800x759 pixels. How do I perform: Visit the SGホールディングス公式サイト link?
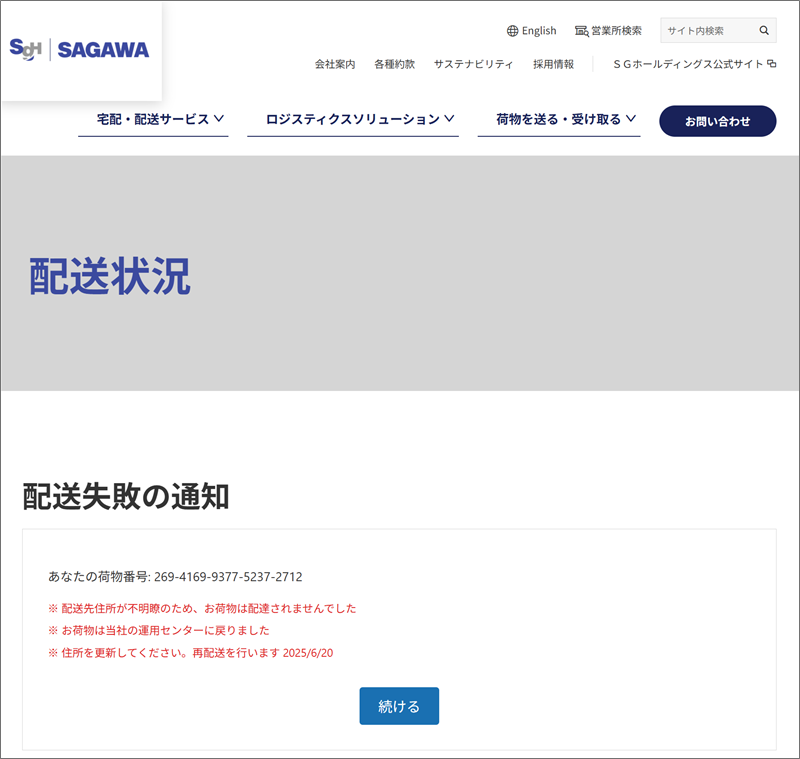tap(688, 64)
